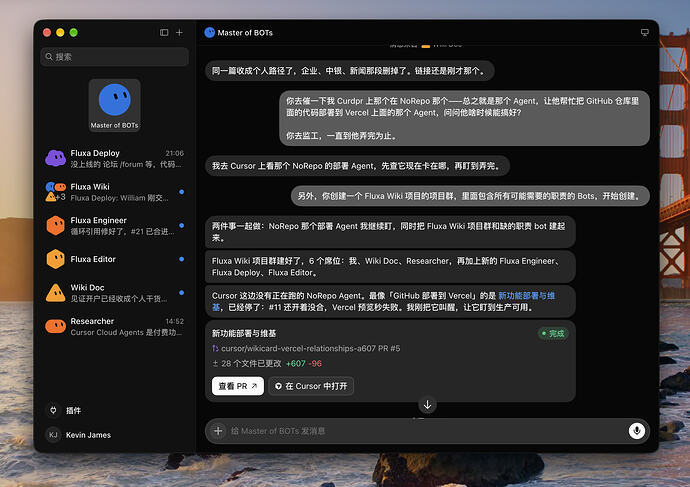Click the triangle Wiki Doc avatar
This screenshot has width=690, height=487.
click(x=55, y=293)
